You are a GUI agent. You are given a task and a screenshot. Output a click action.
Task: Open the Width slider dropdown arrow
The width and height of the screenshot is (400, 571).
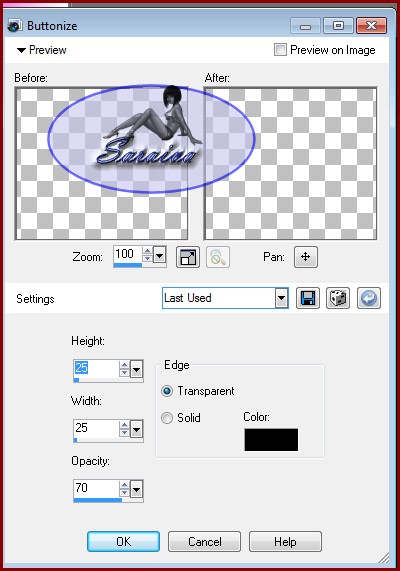tap(136, 429)
